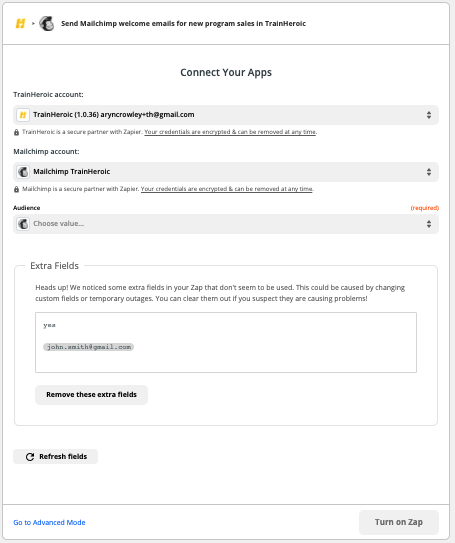Click the TrainHeroic logo icon in header

[x=20, y=24]
